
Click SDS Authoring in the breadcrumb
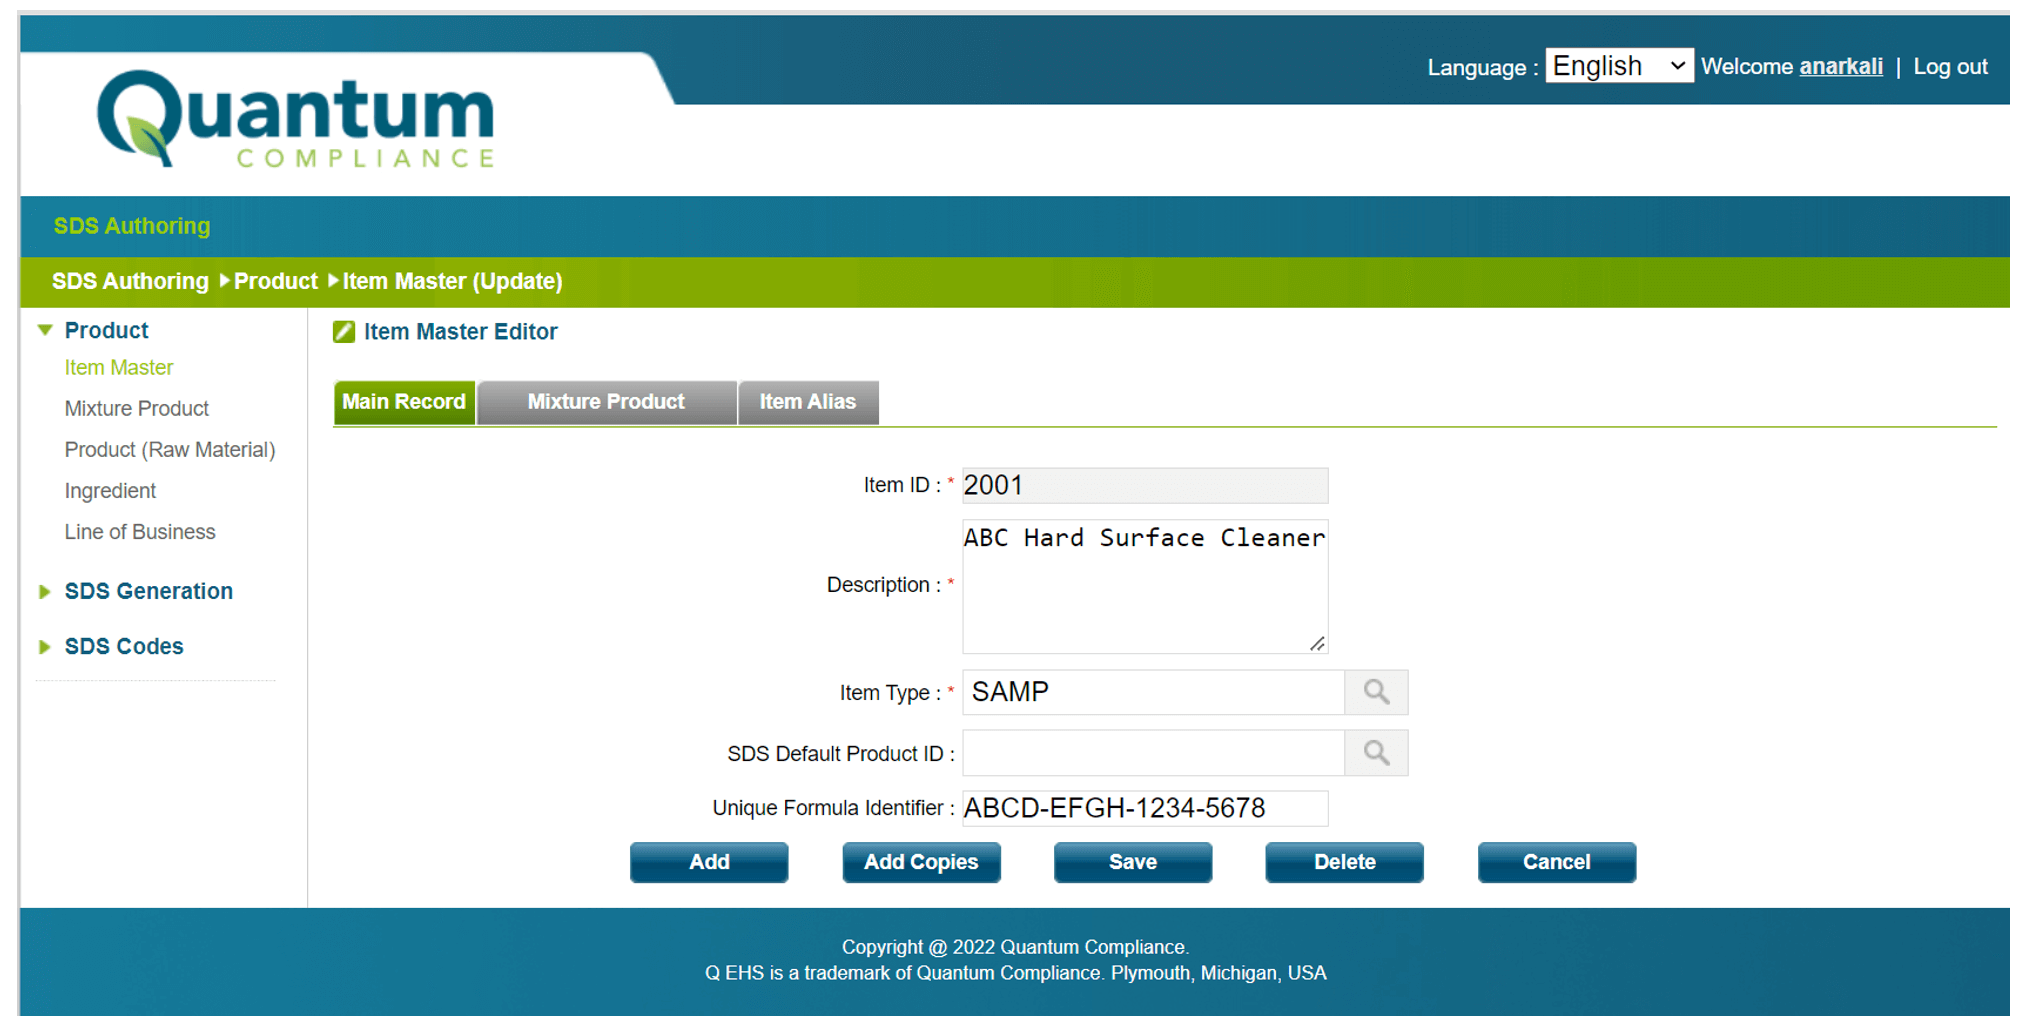click(x=130, y=281)
